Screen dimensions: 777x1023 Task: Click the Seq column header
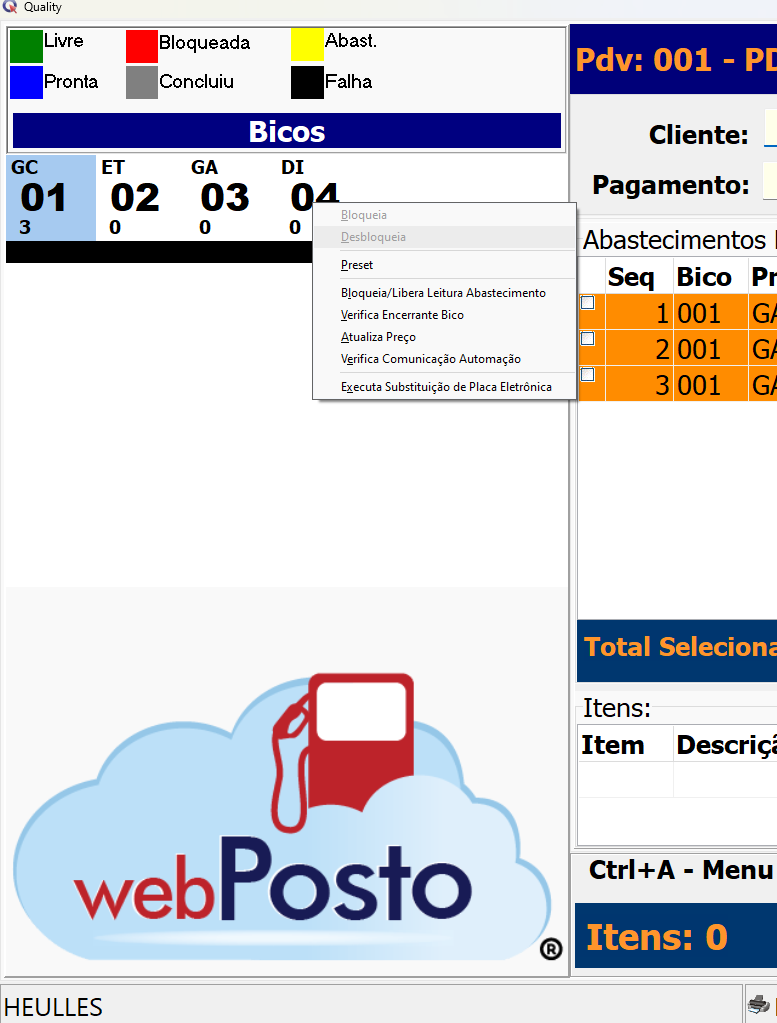(x=639, y=277)
